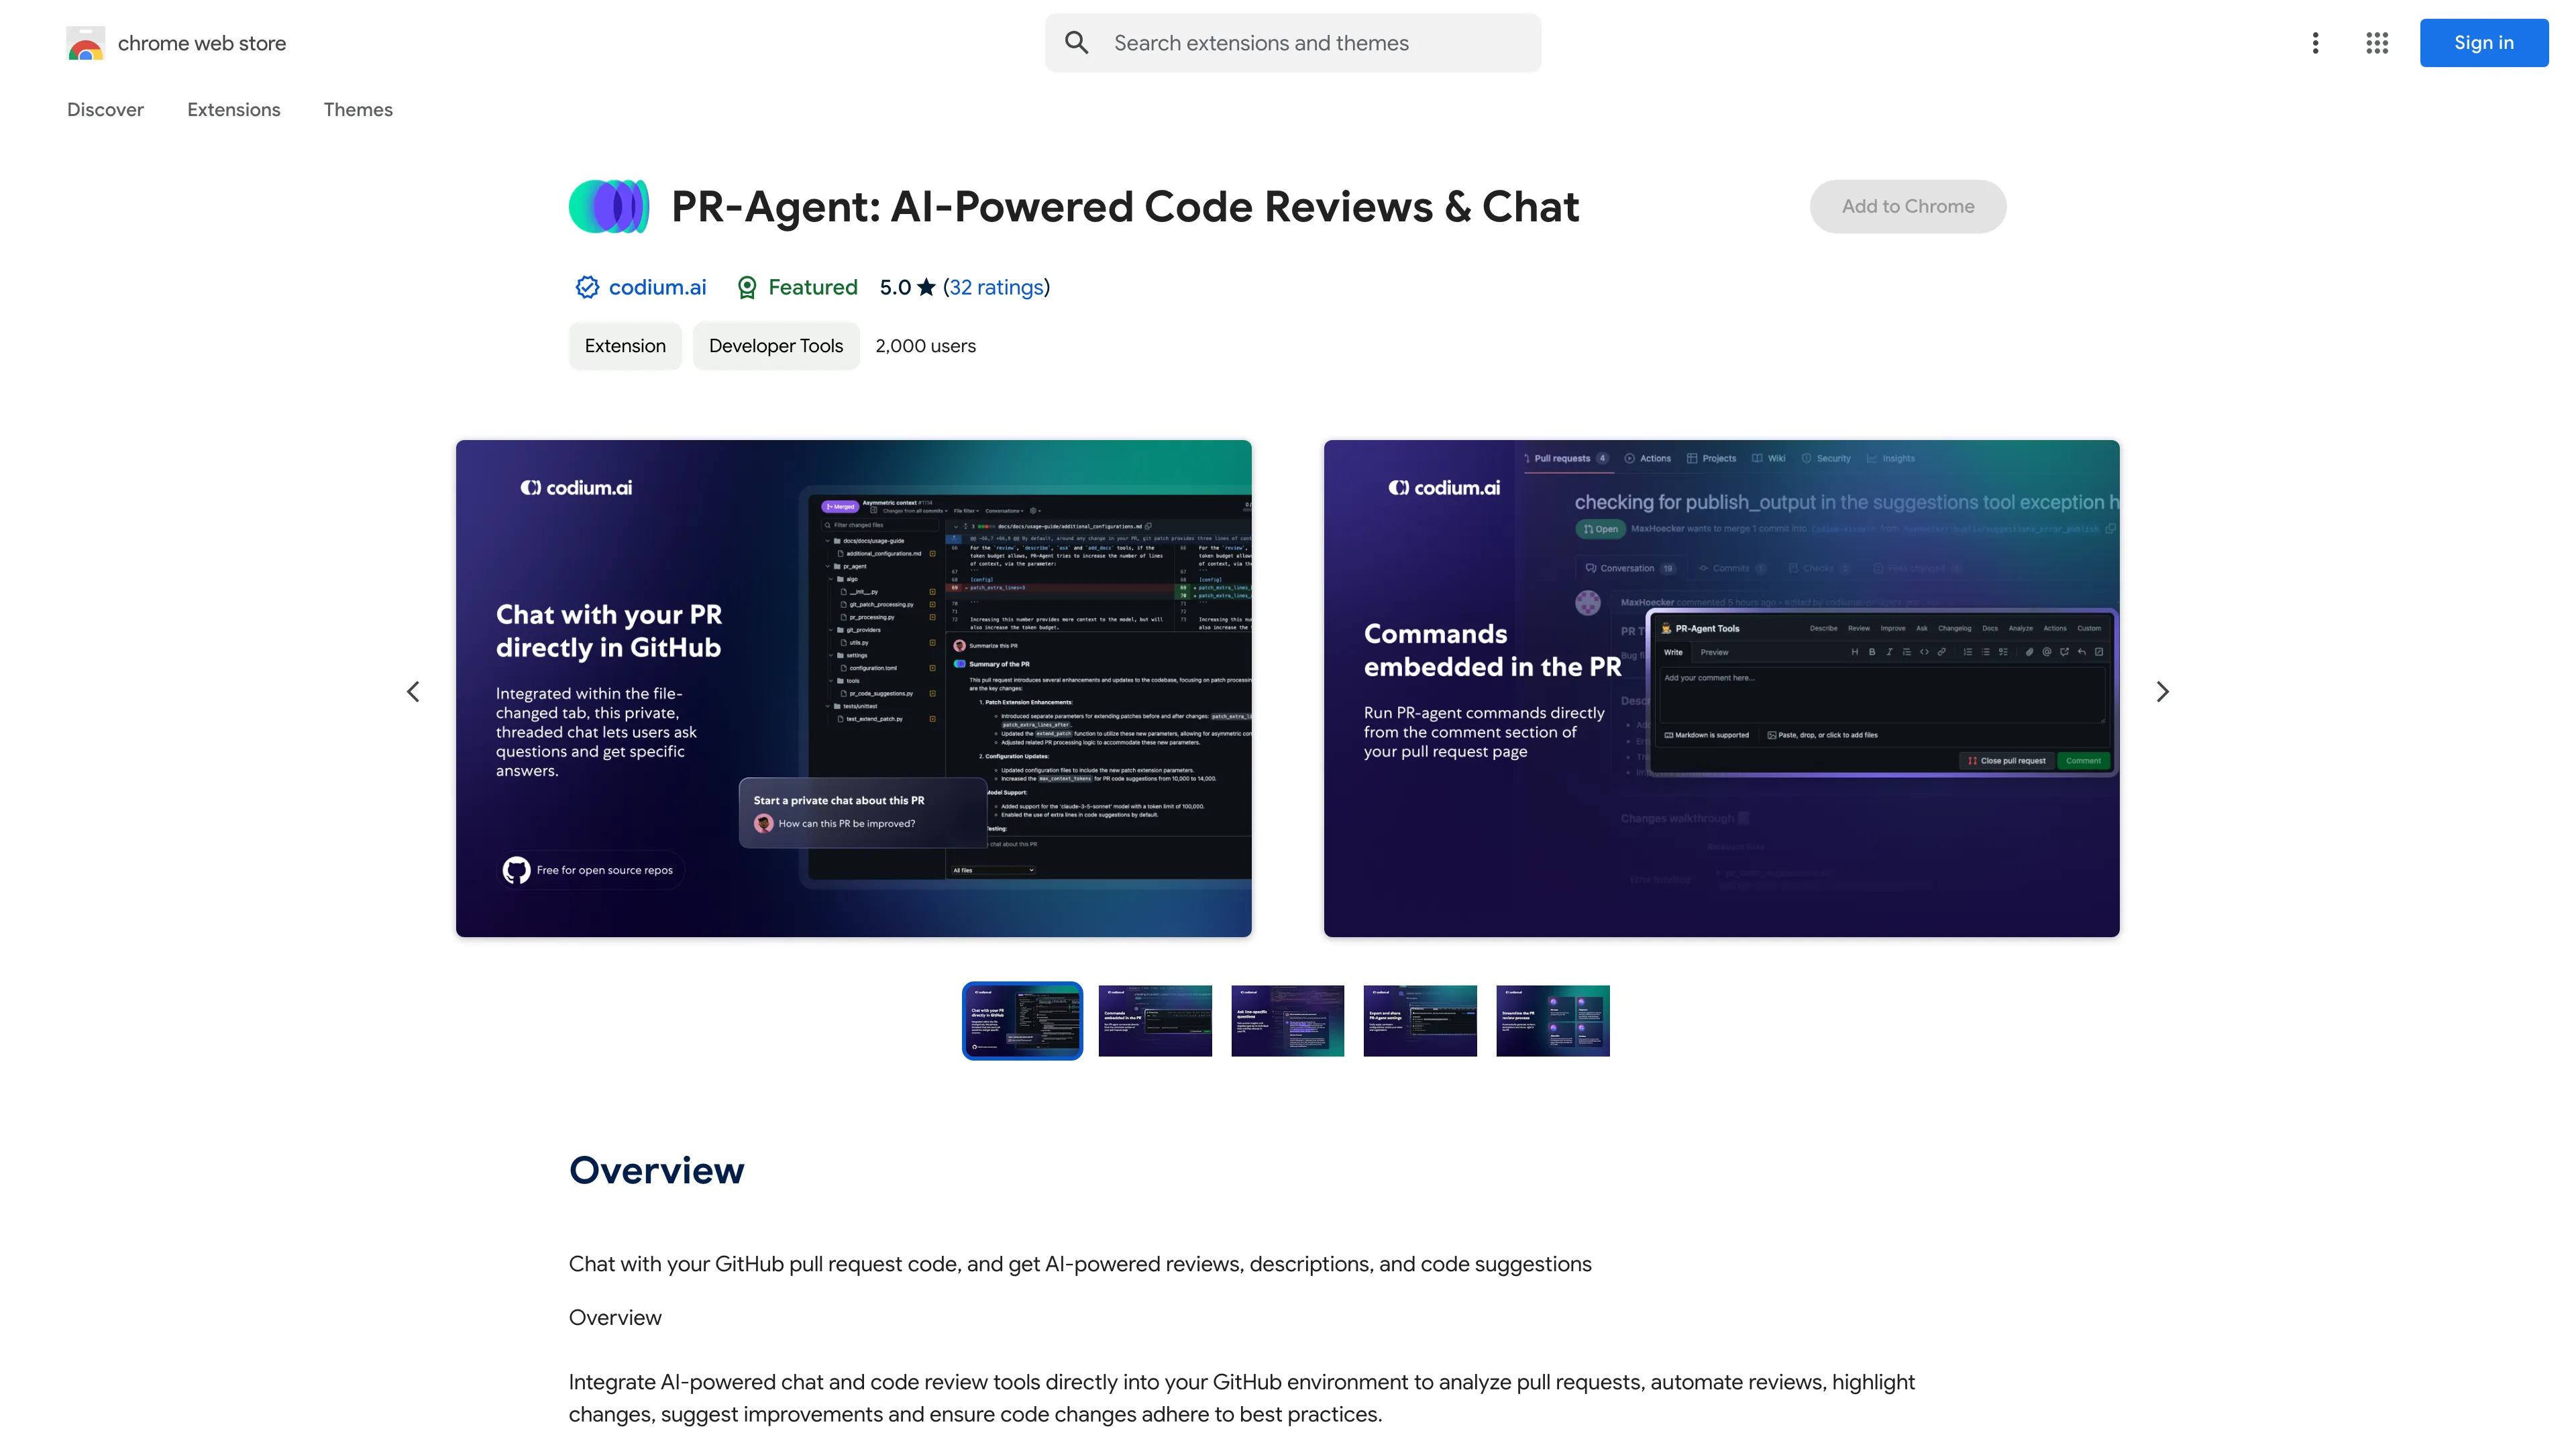Click the '2,000 users' text
2576x1449 pixels.
(x=925, y=346)
